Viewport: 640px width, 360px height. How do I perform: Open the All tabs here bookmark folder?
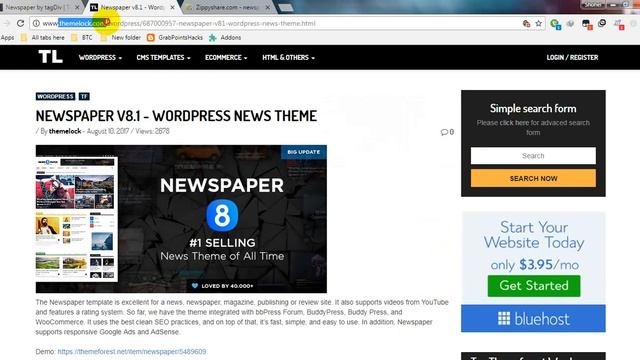pos(43,38)
